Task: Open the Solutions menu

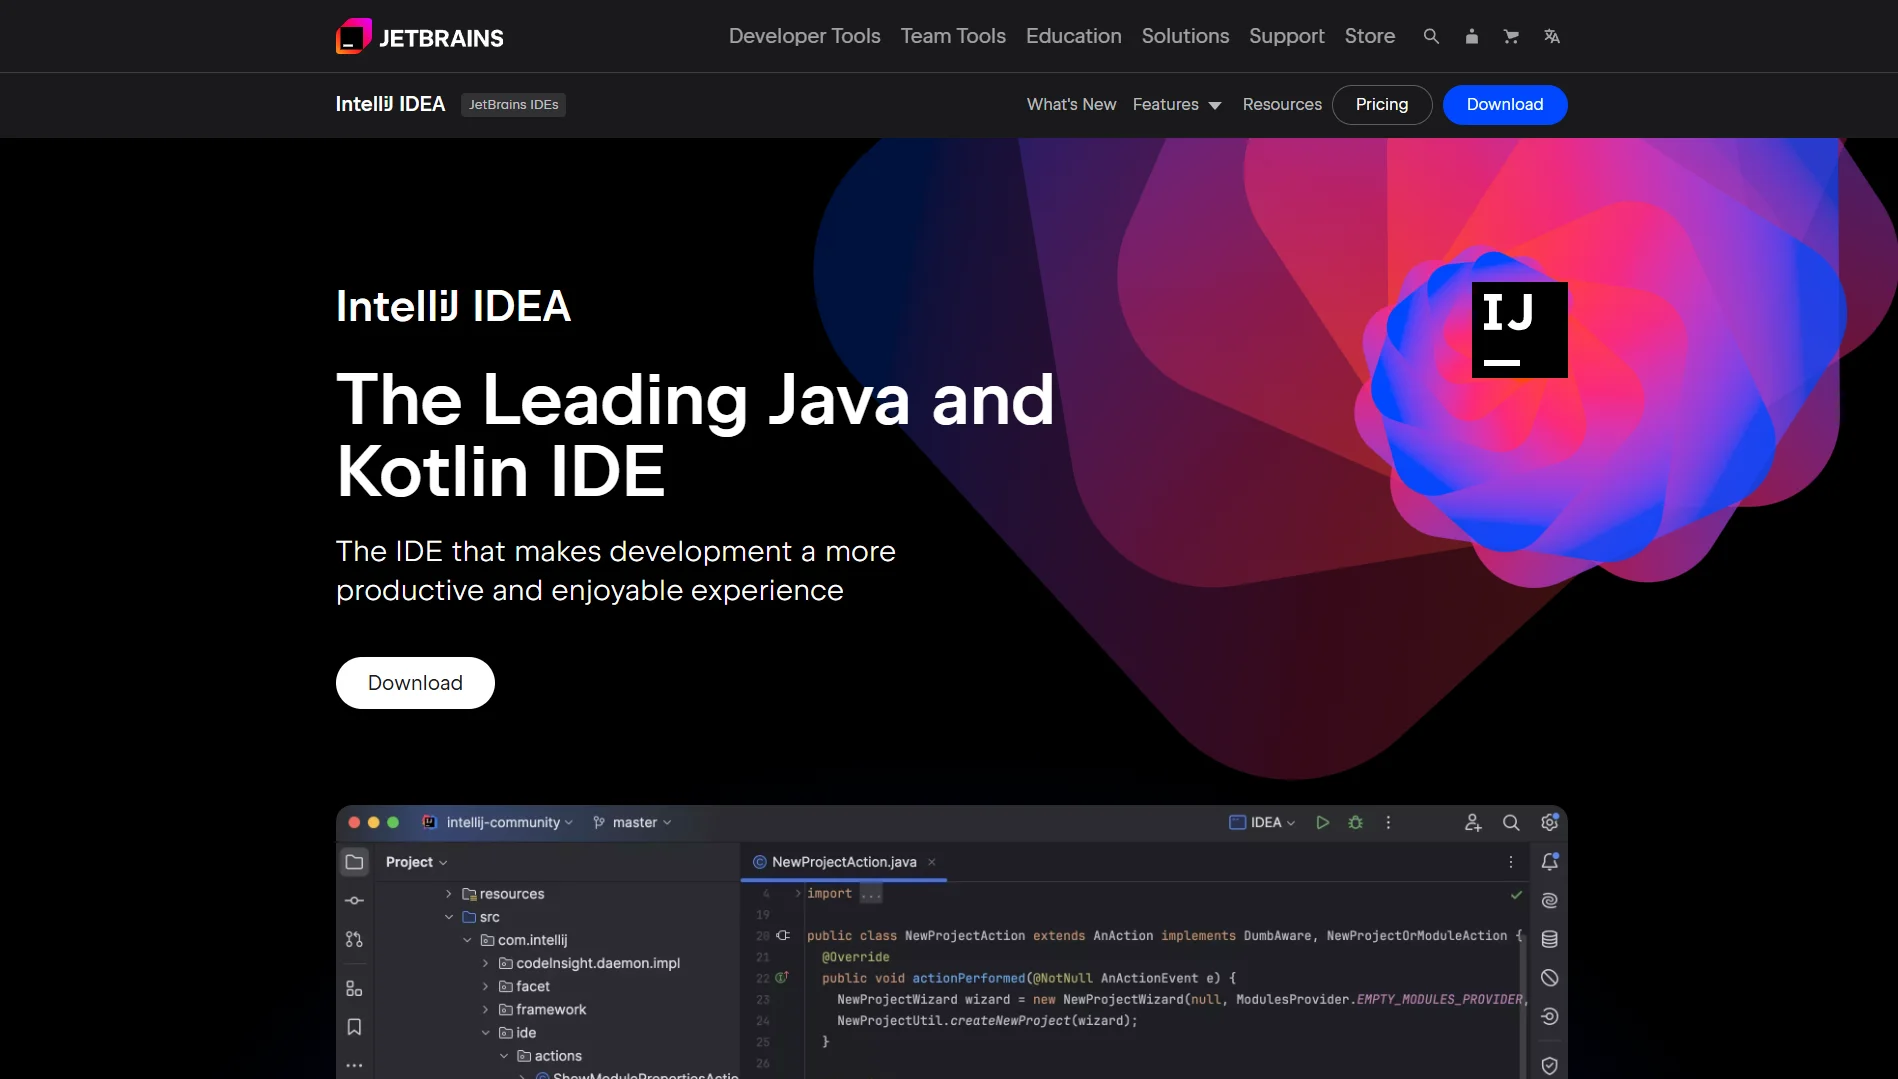Action: (x=1185, y=36)
